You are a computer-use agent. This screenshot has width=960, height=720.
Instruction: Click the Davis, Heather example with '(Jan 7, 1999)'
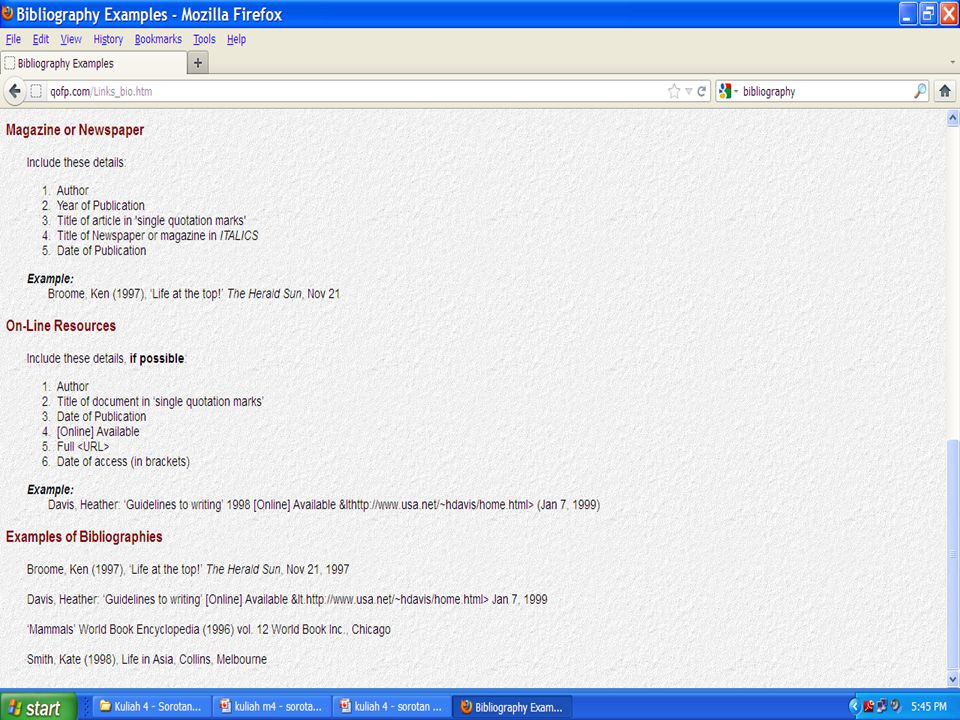[x=324, y=505]
